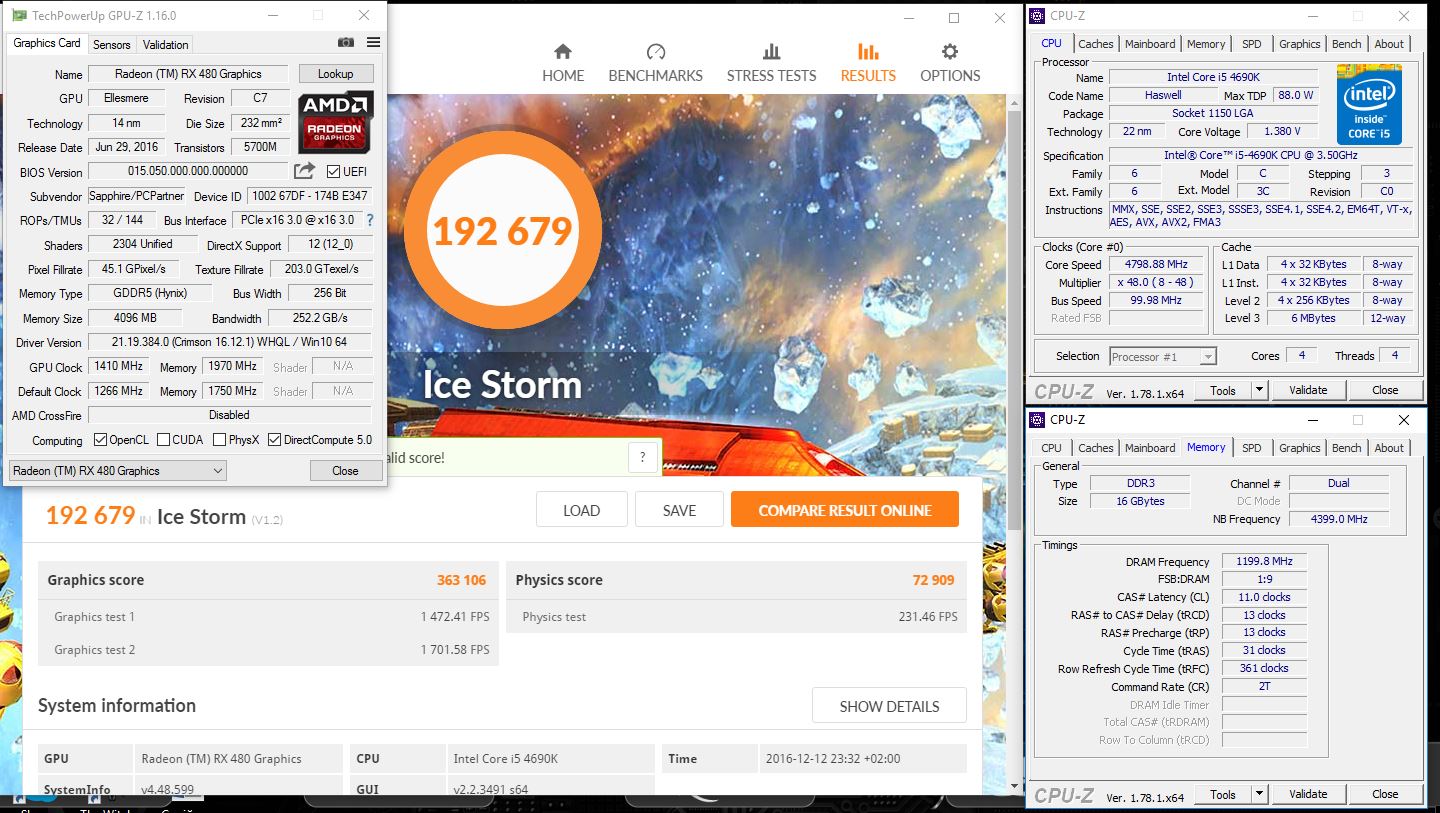1440x813 pixels.
Task: Click the Bus Interface question mark icon
Action: pyautogui.click(x=370, y=220)
